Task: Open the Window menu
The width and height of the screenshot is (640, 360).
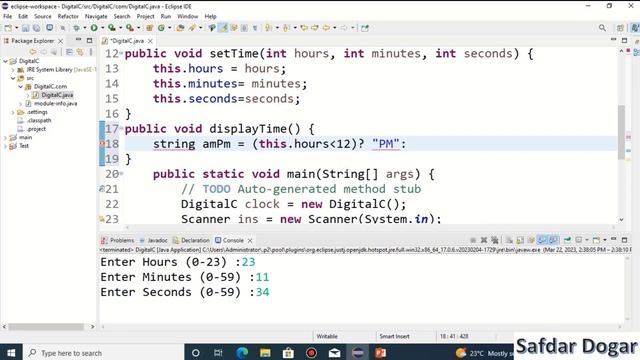Action: click(x=187, y=16)
